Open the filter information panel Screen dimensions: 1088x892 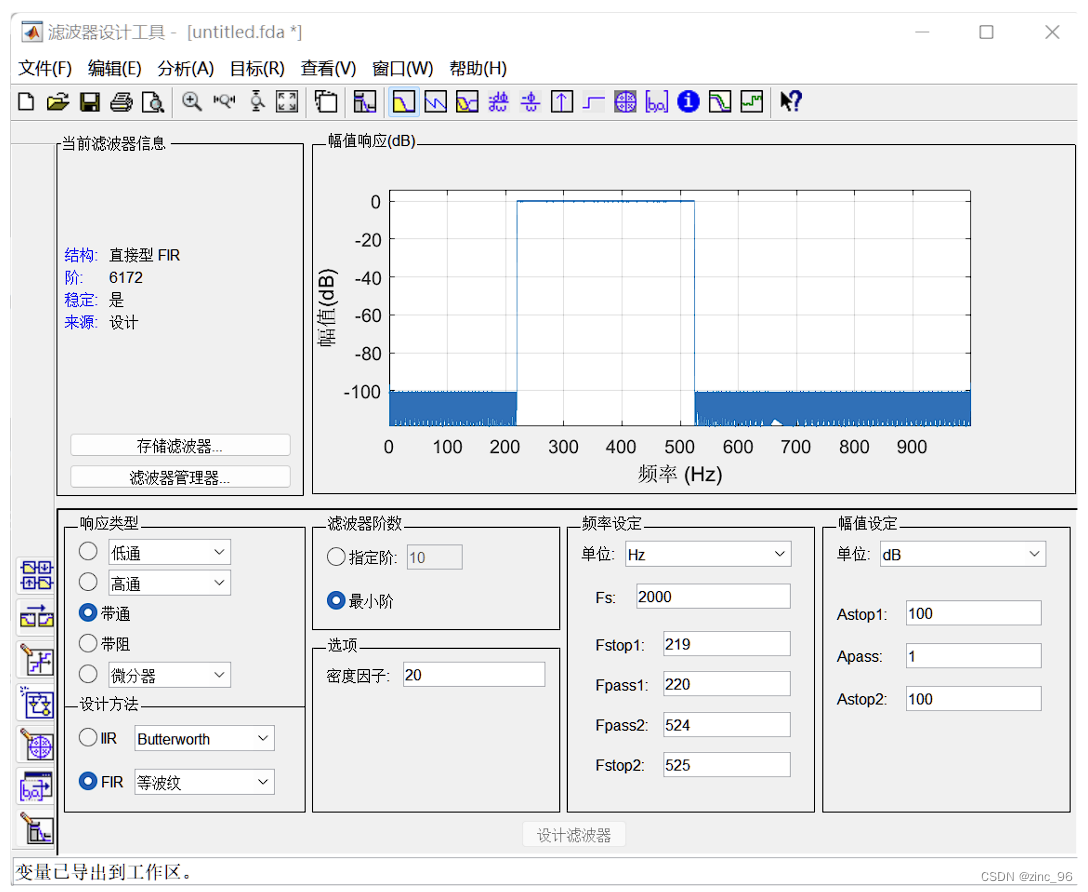pos(688,101)
